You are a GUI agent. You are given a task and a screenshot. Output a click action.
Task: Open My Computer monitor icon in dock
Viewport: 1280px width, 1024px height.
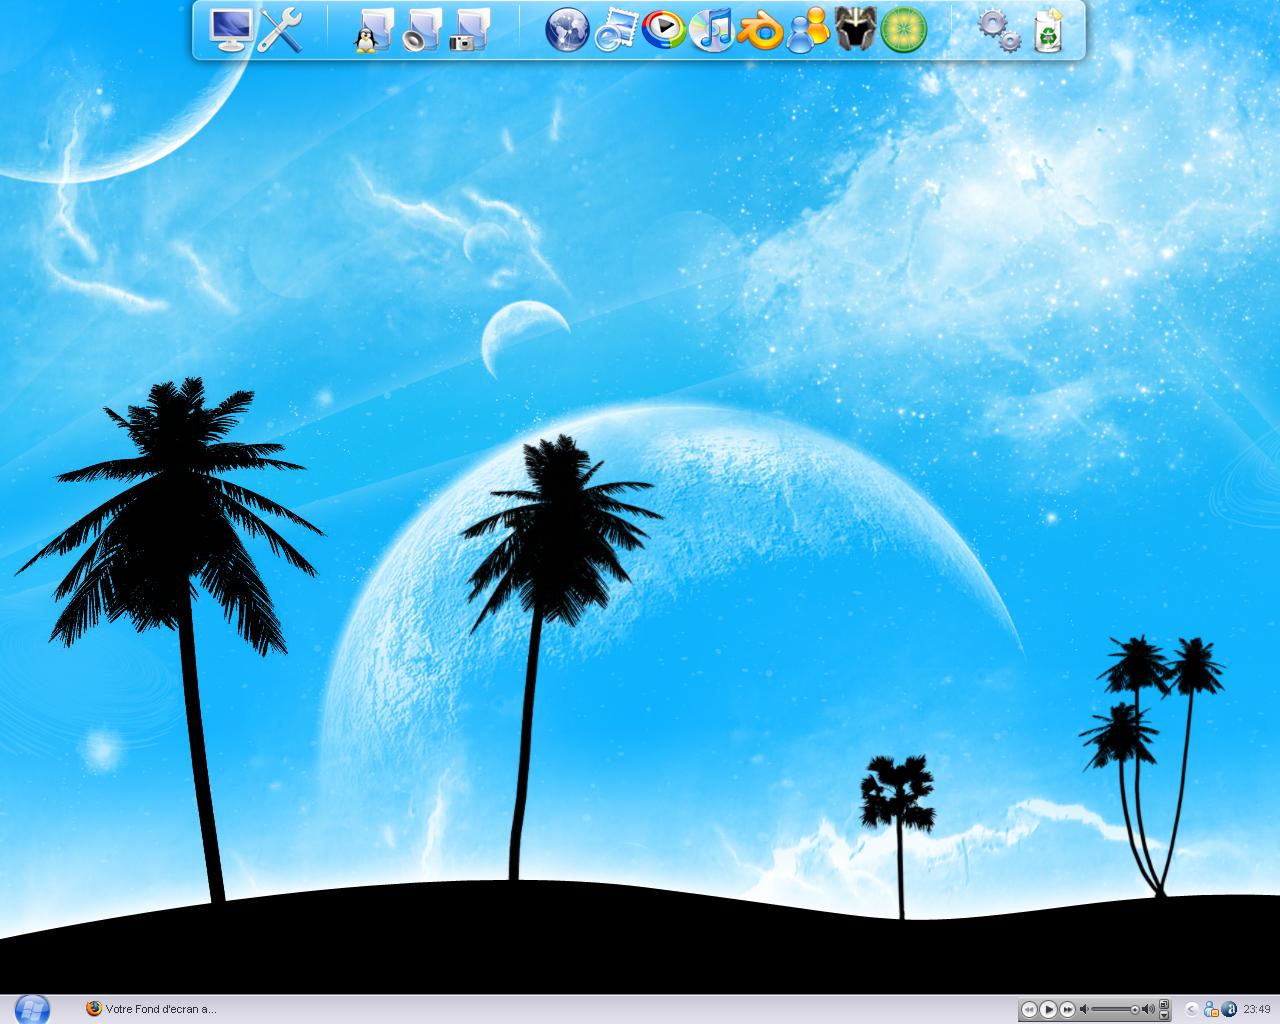pyautogui.click(x=231, y=30)
